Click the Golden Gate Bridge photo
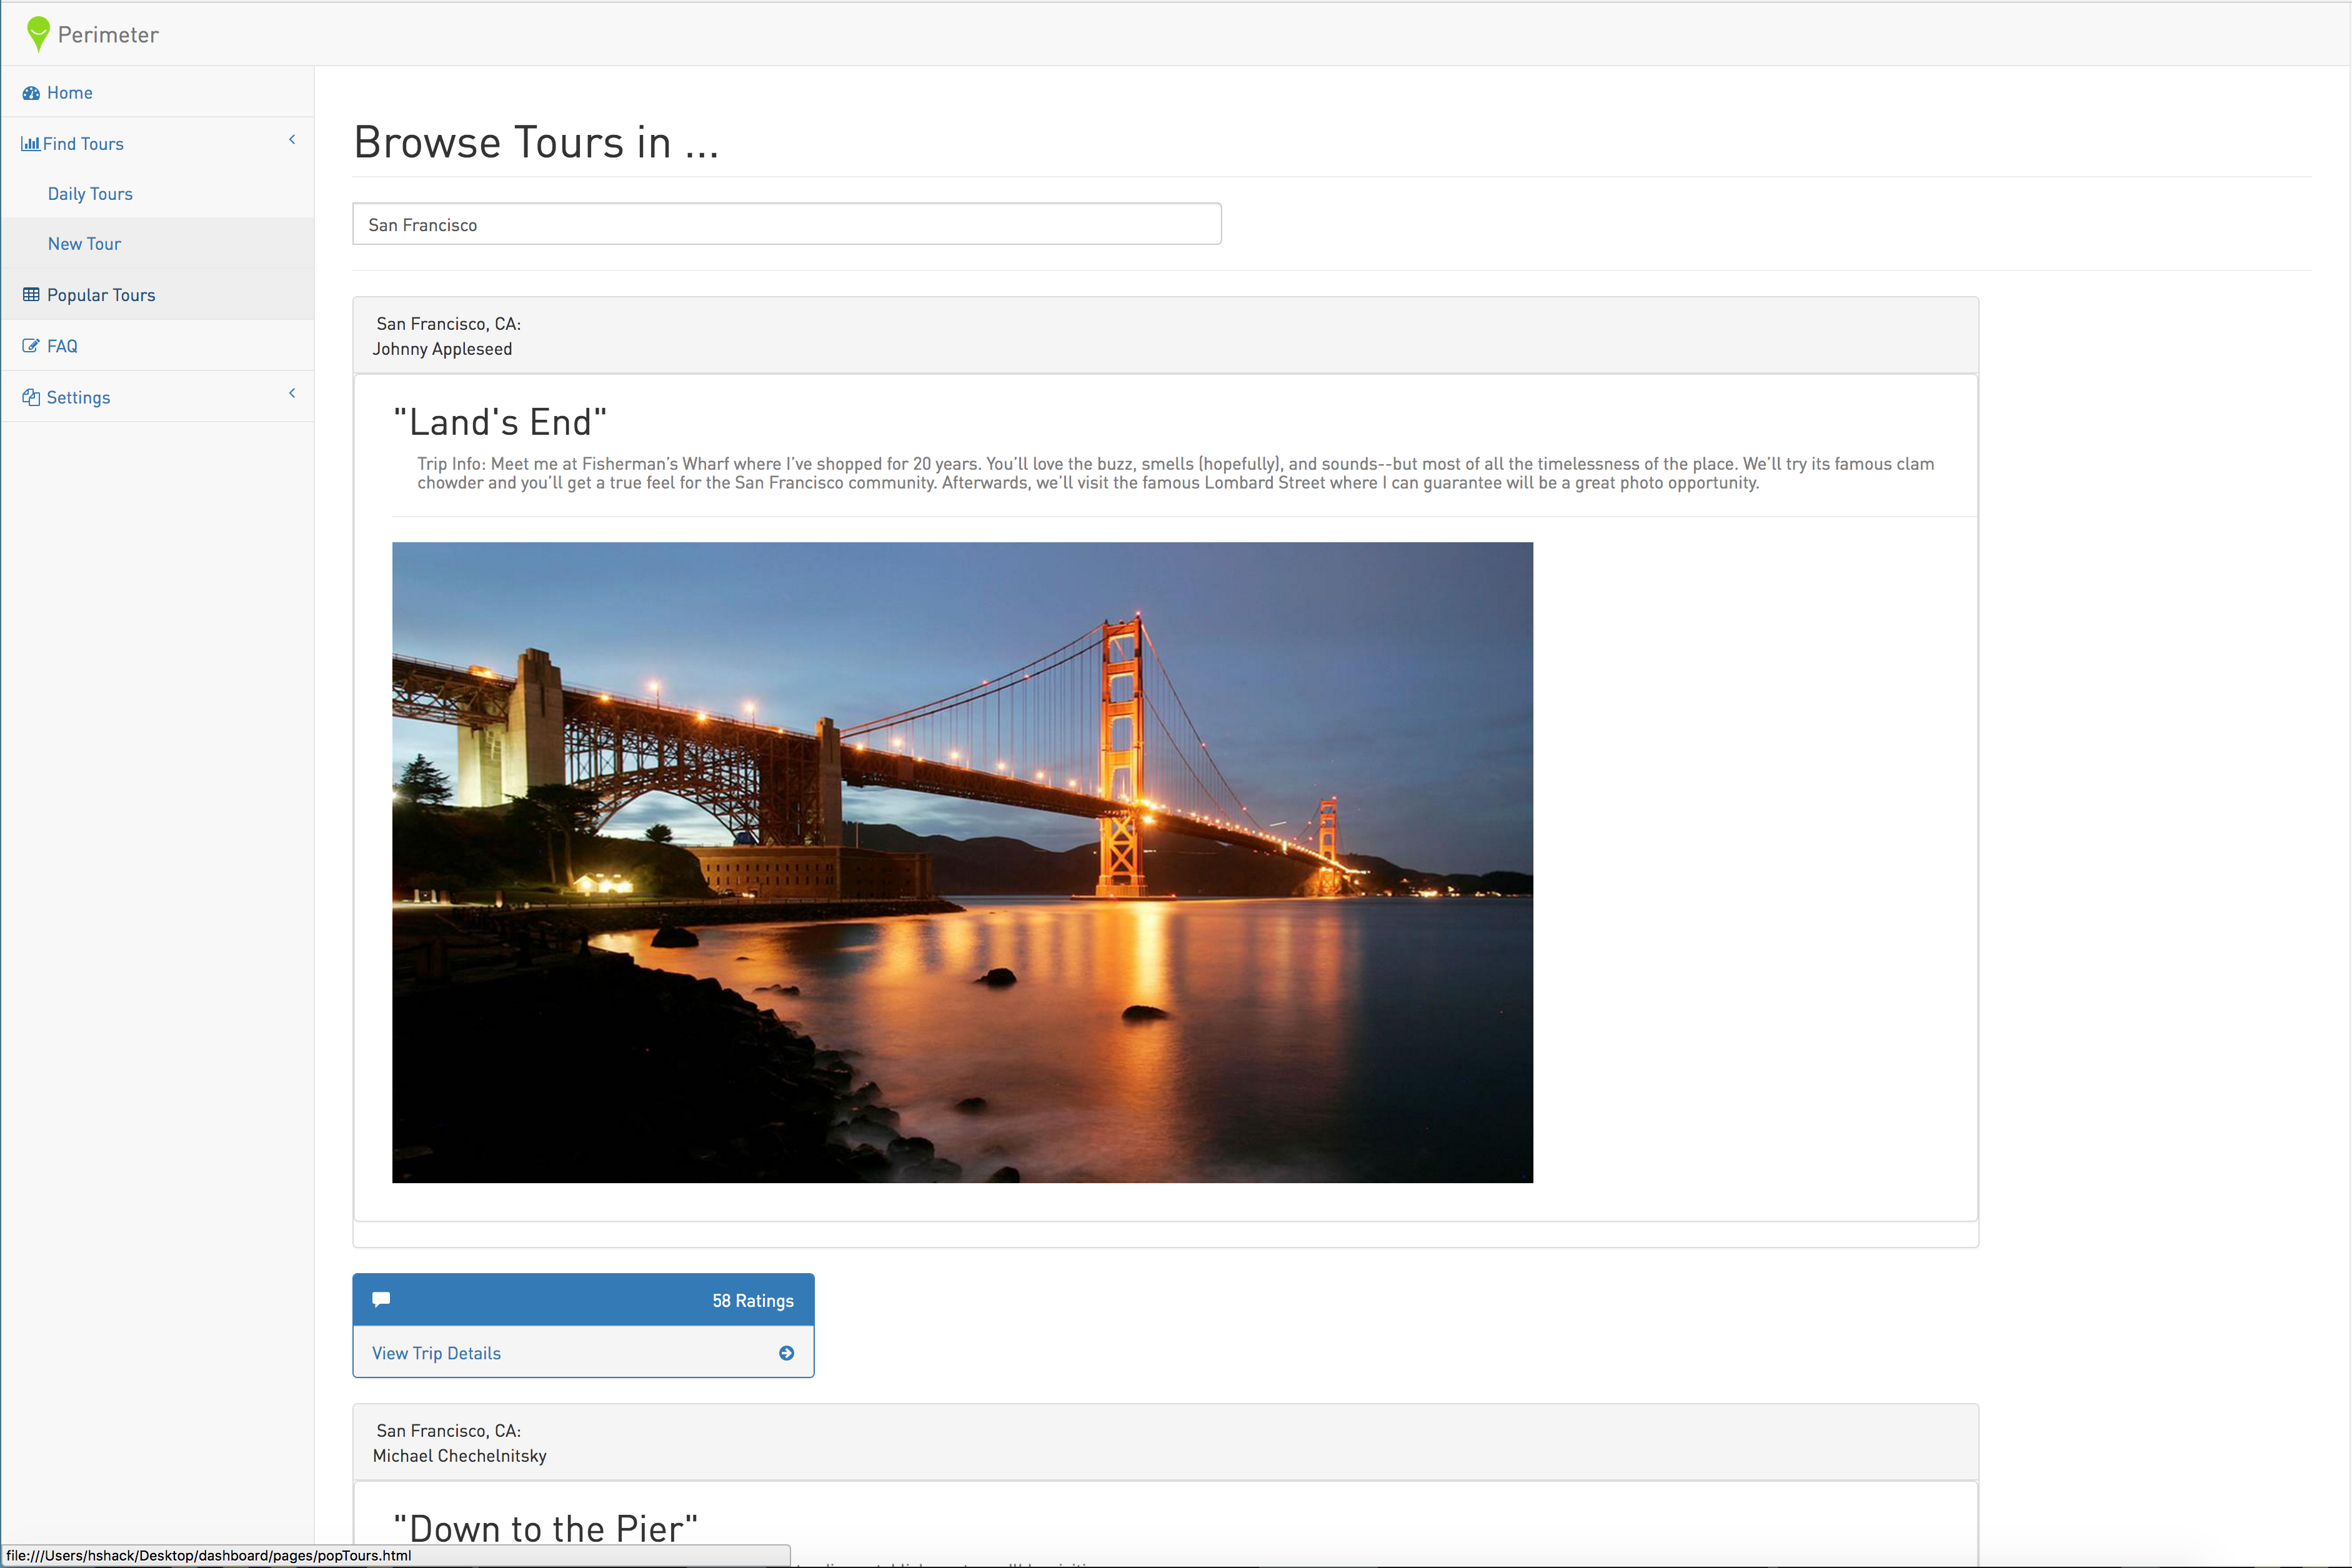The height and width of the screenshot is (1568, 2352). tap(962, 862)
